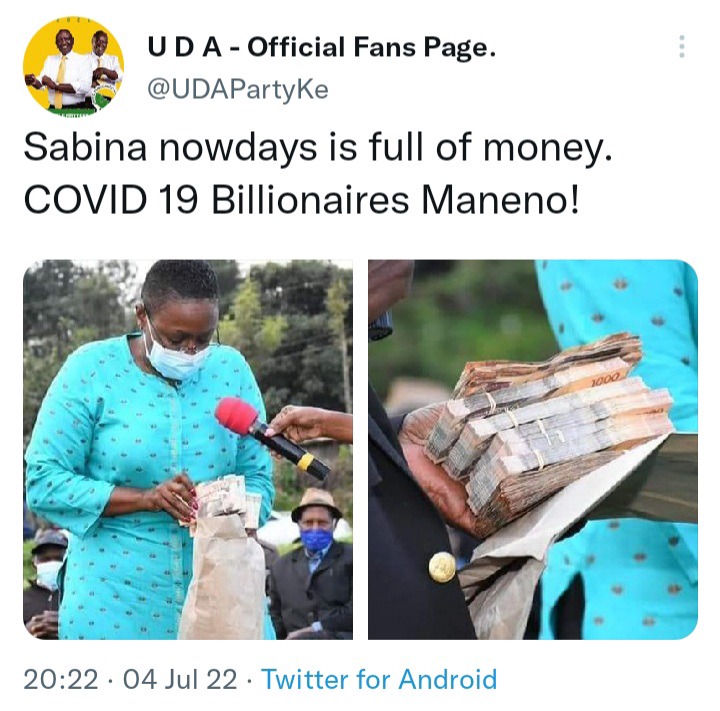Select the tweet line "Sabina nowdays is full of money."

(318, 148)
